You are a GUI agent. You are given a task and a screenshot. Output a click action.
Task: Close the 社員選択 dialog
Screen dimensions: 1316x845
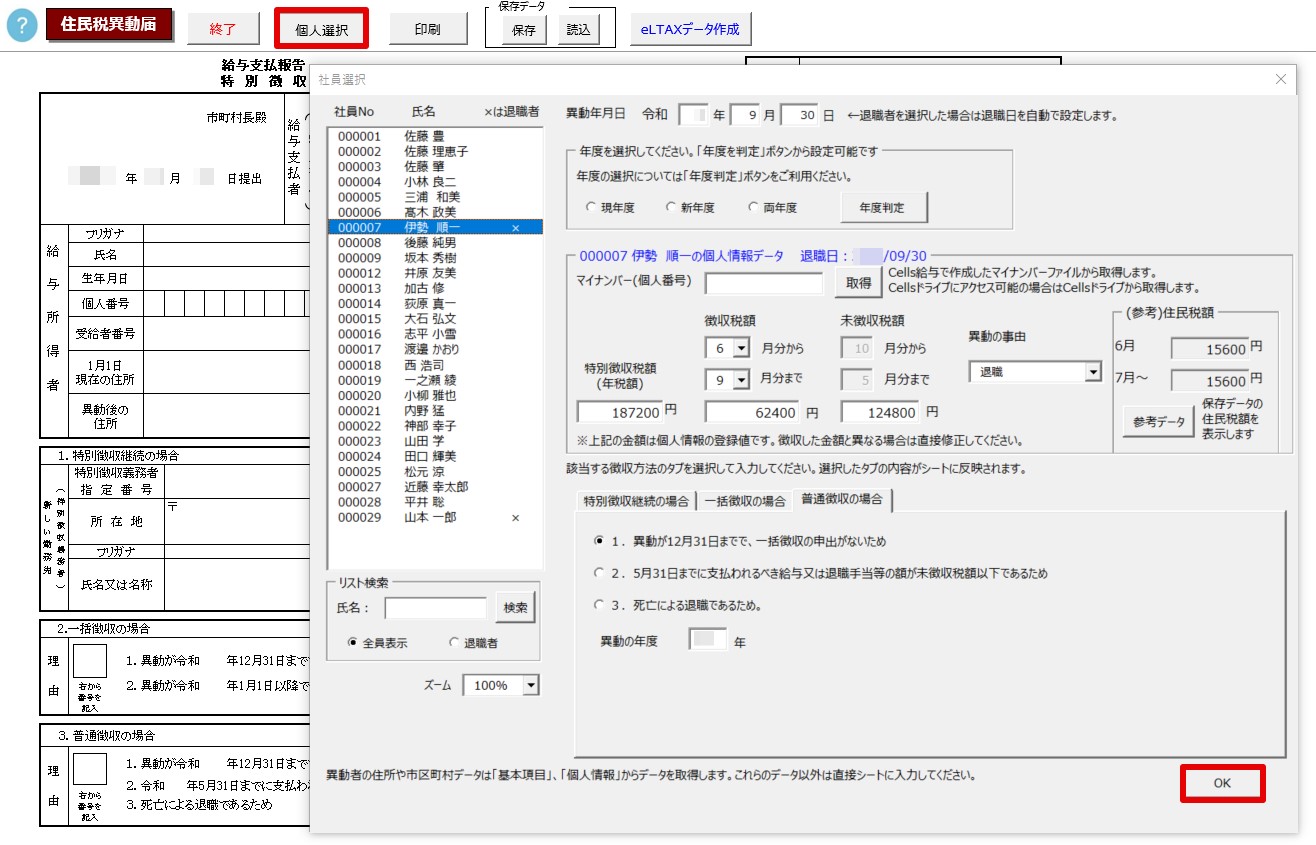(1280, 80)
